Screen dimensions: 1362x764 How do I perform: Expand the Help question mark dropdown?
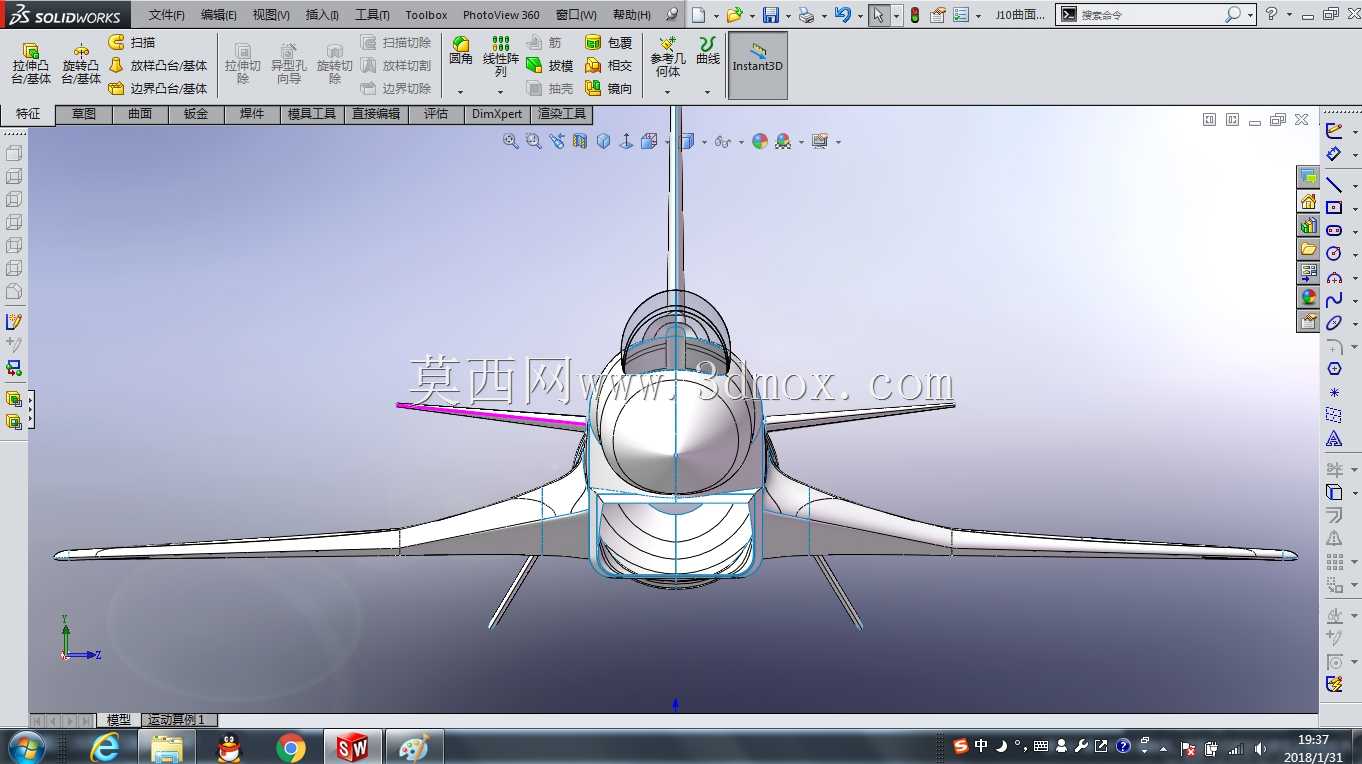[1290, 15]
